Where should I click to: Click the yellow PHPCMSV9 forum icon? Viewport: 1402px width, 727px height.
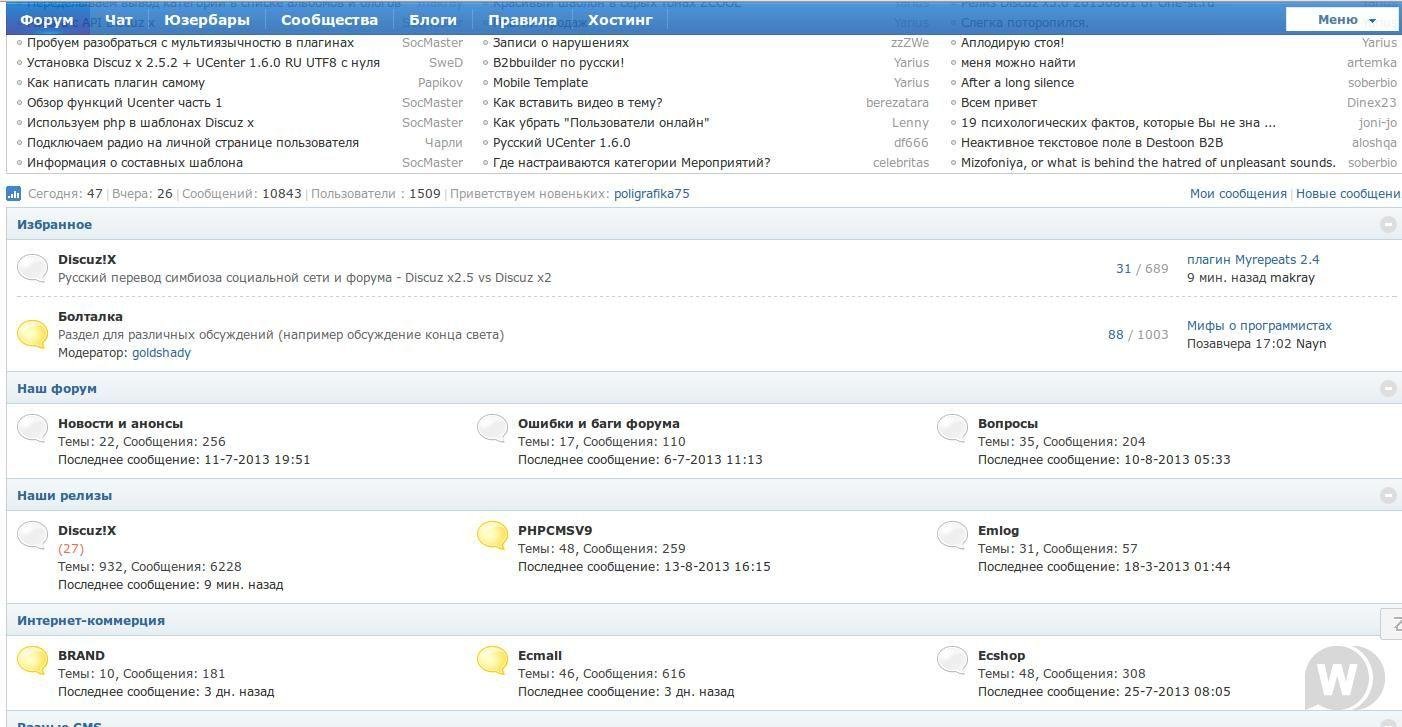[x=492, y=536]
